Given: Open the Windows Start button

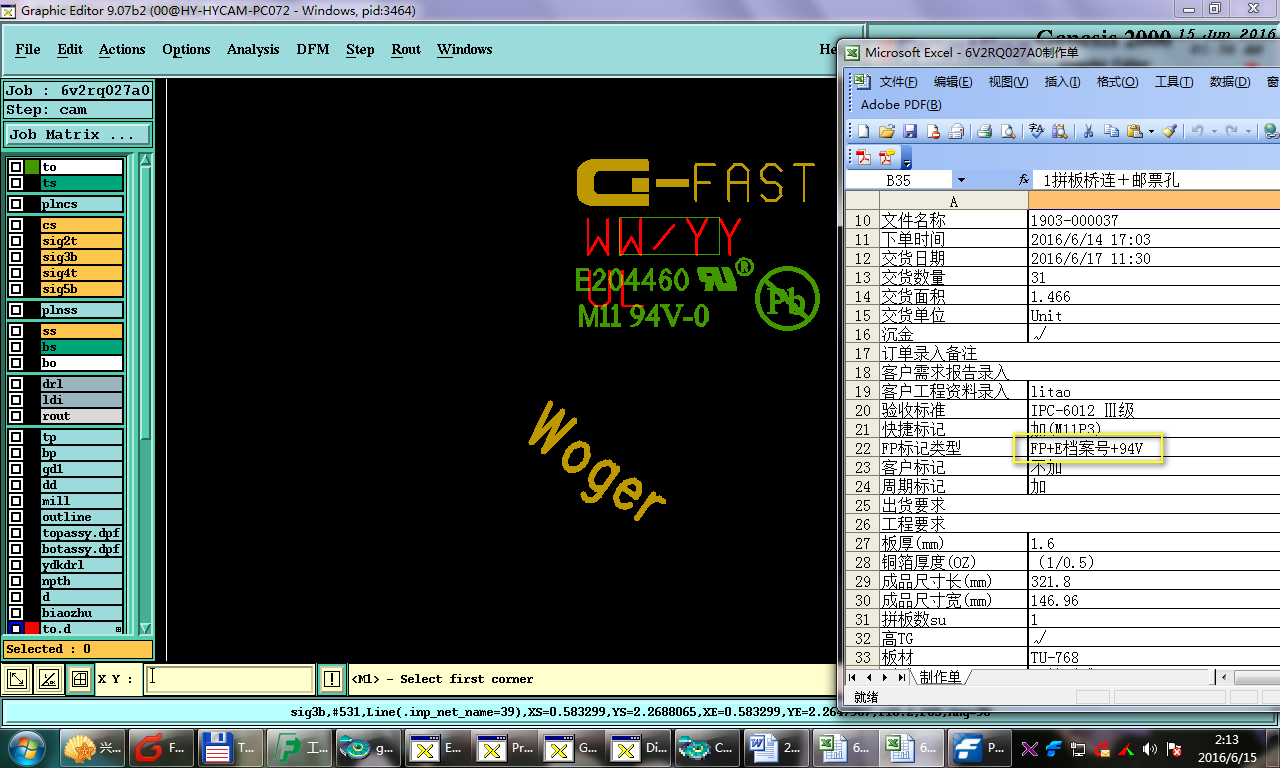Looking at the screenshot, I should [26, 747].
